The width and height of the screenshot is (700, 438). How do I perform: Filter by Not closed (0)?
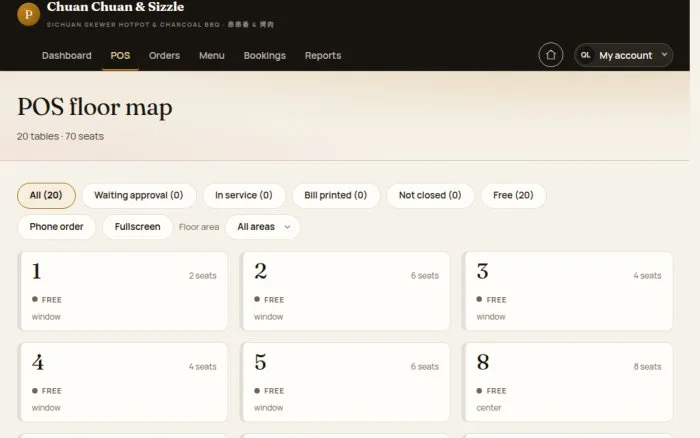point(430,195)
